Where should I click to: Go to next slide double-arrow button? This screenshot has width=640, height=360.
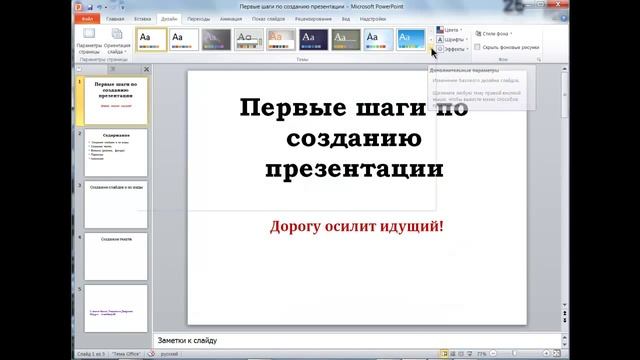pos(564,320)
